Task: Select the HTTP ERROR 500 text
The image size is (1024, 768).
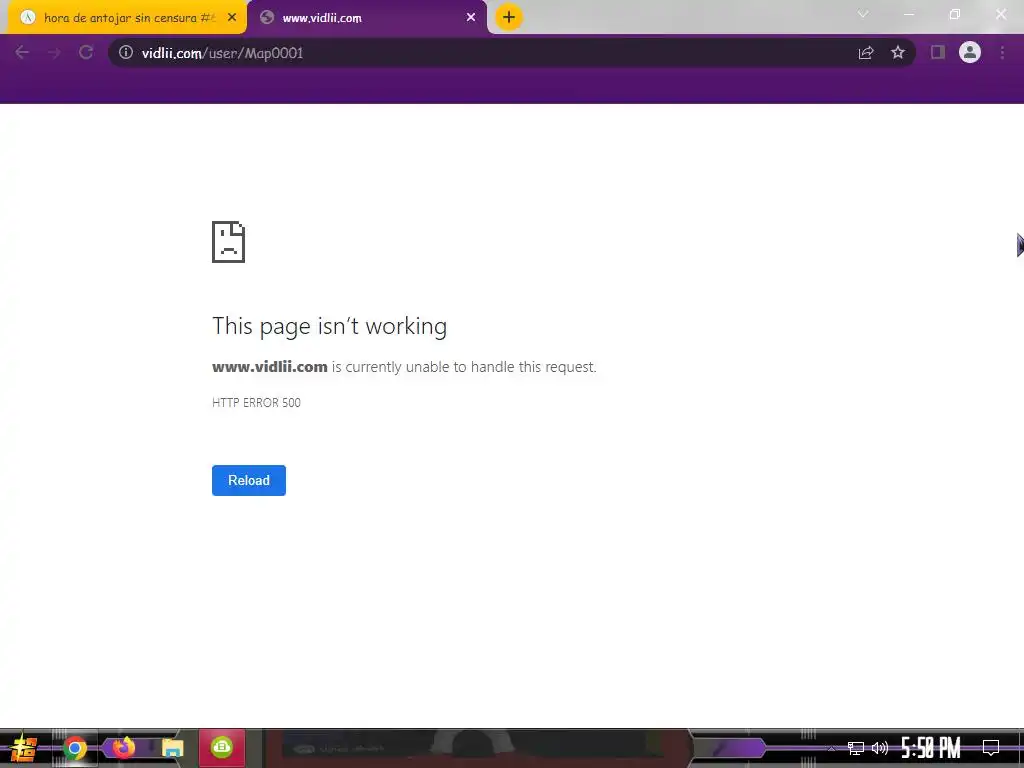Action: [x=256, y=403]
